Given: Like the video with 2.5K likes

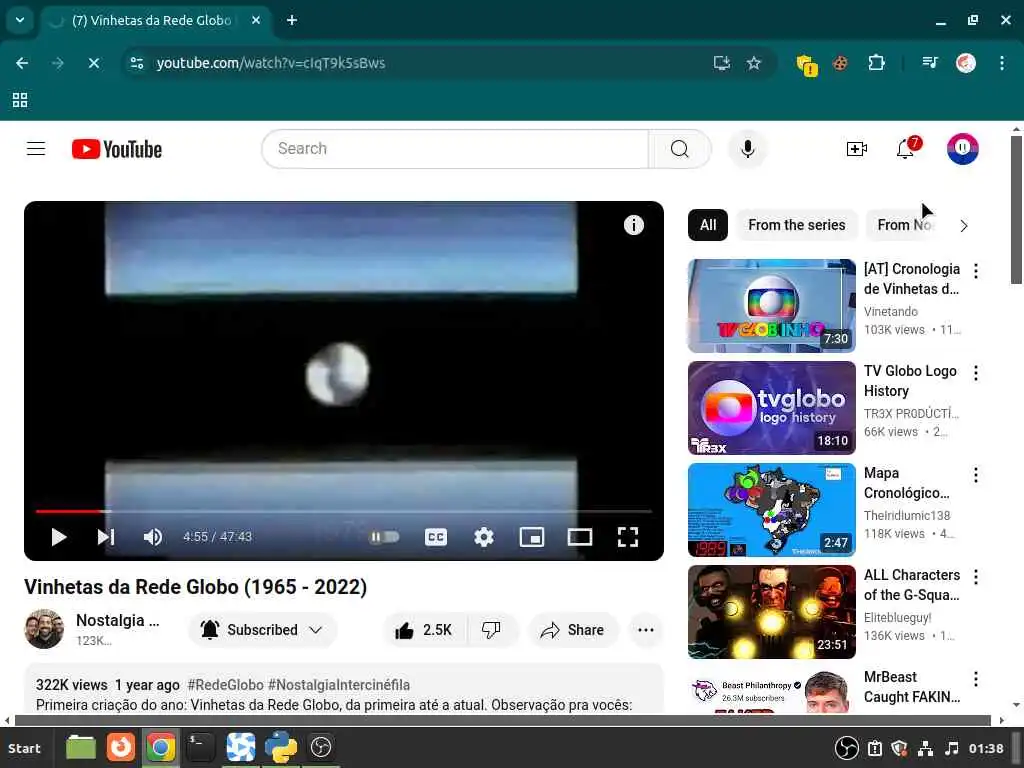Looking at the screenshot, I should pyautogui.click(x=424, y=630).
